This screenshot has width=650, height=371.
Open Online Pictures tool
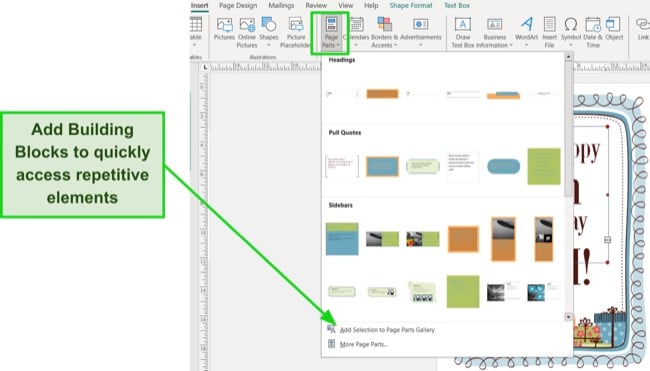click(247, 32)
